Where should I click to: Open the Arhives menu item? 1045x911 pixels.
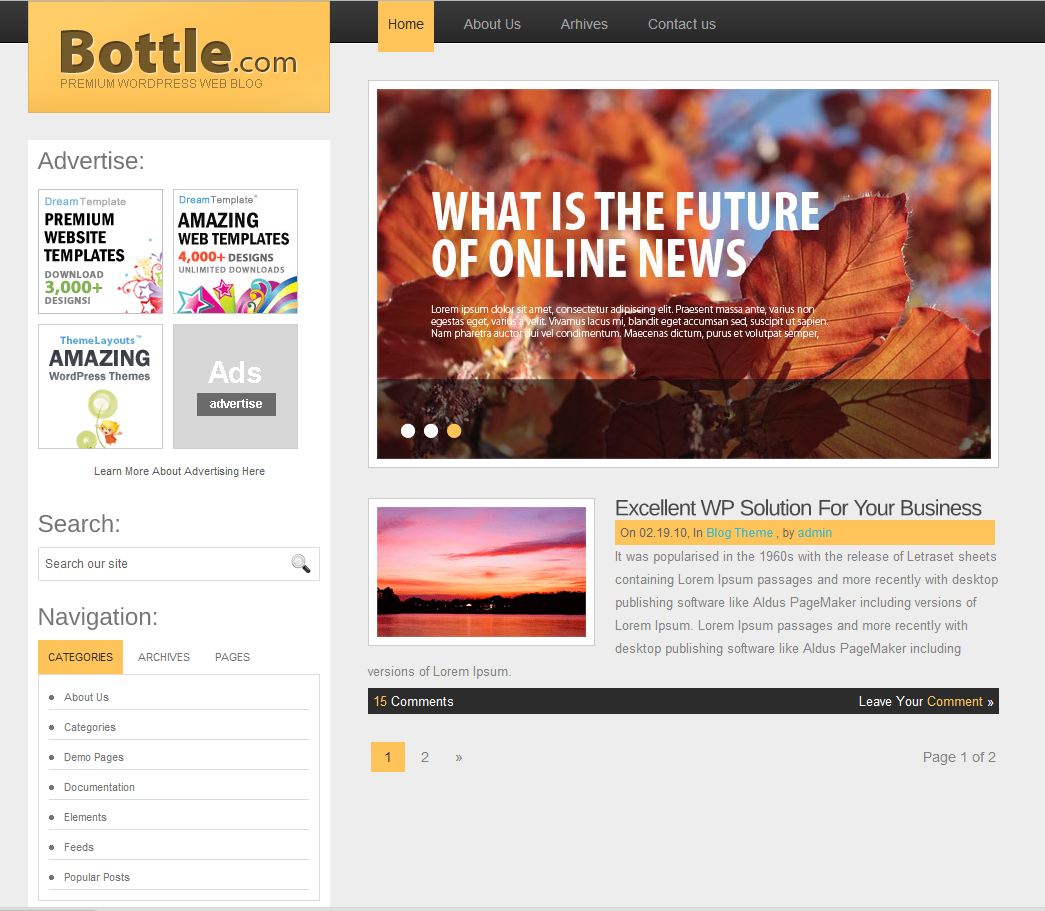584,24
